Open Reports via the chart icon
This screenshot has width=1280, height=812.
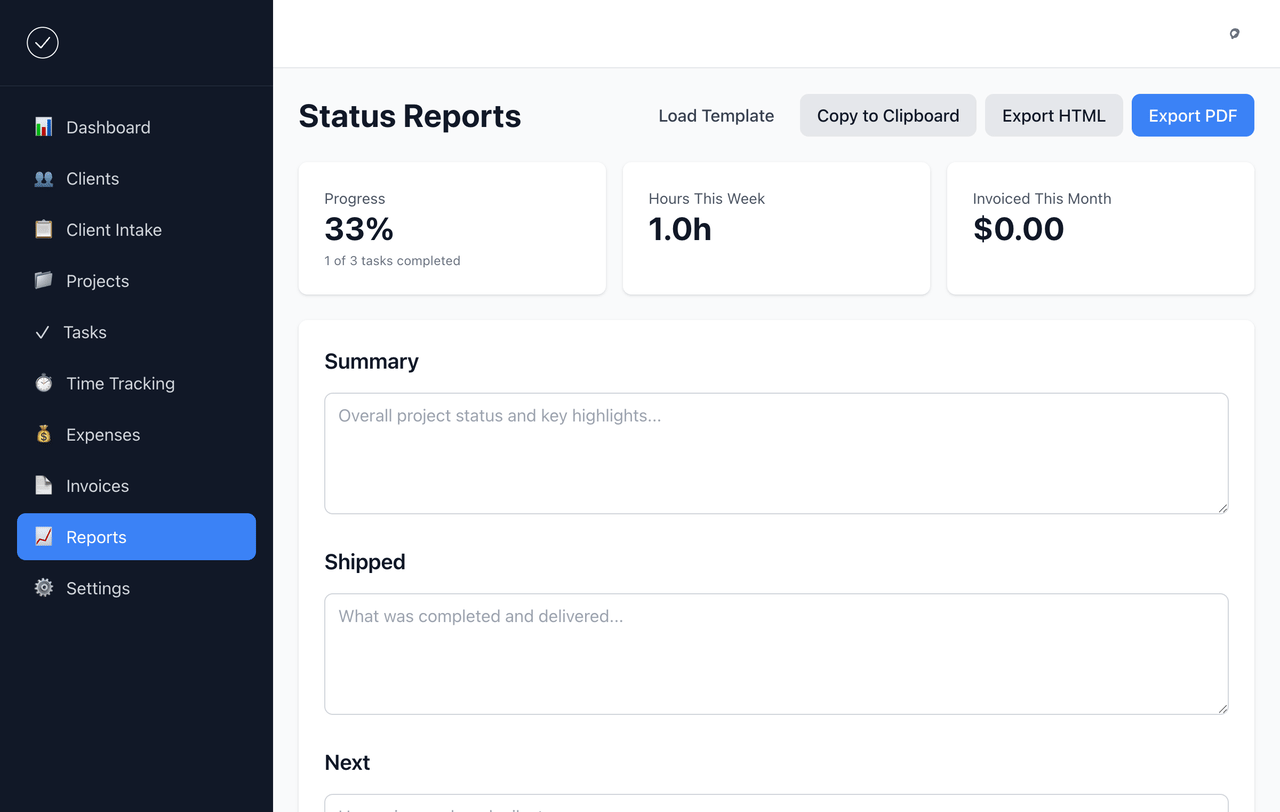coord(43,536)
